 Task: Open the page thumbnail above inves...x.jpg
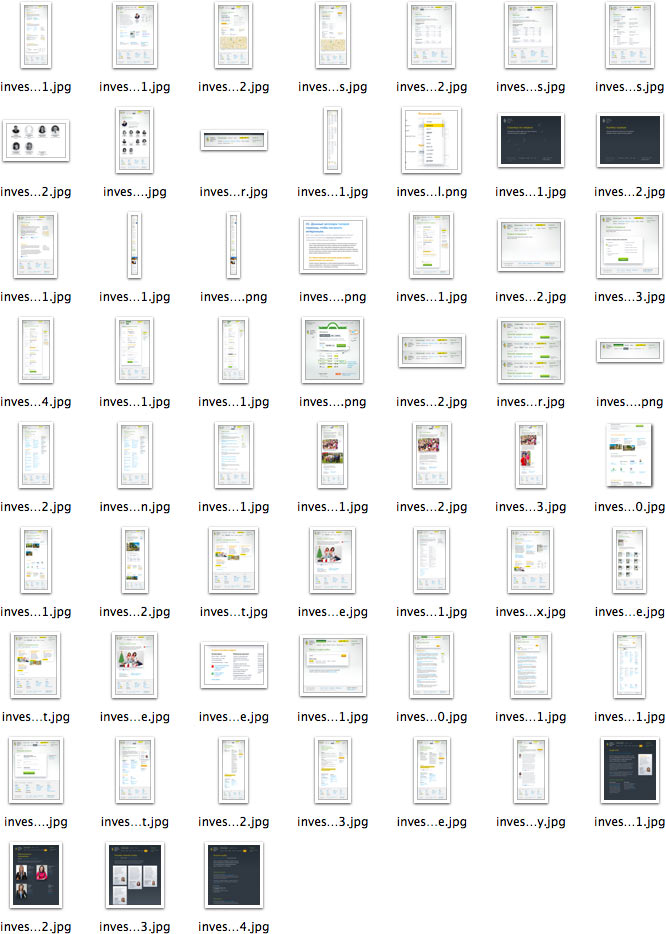[530, 560]
